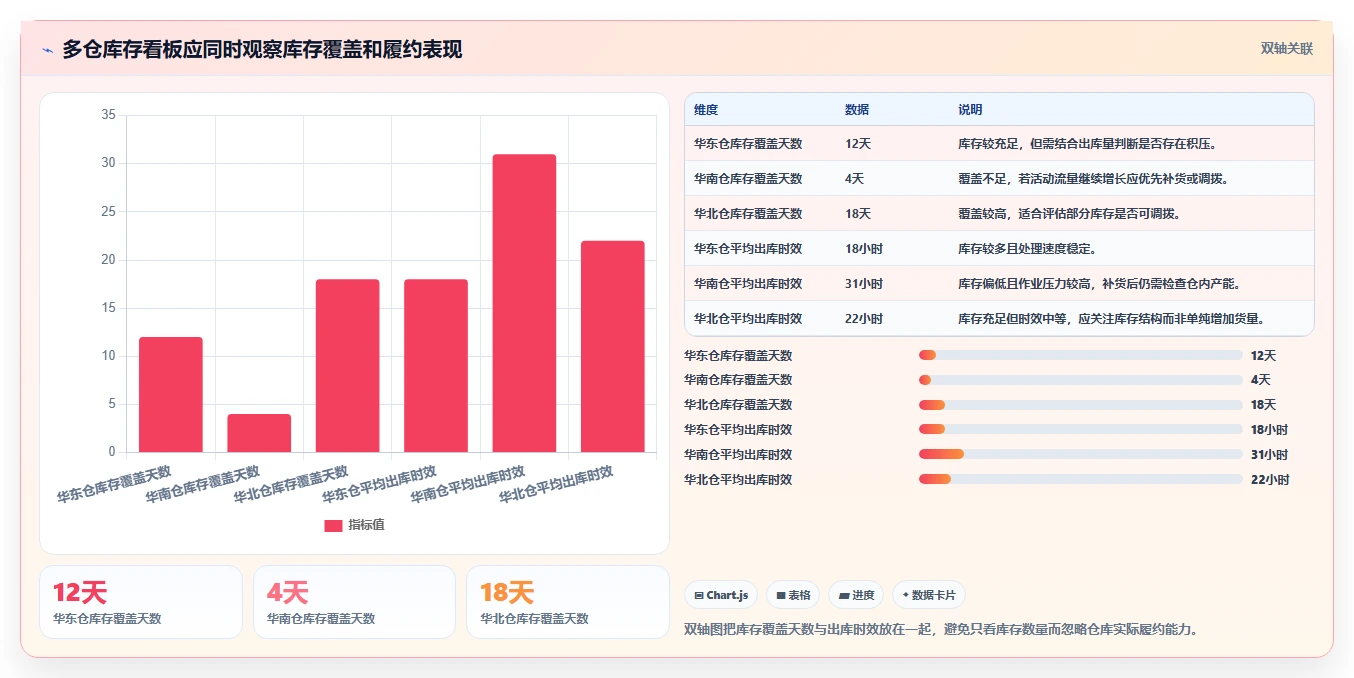The image size is (1354, 678).
Task: Select the 华东仓平均出库时效 table row label
Action: (x=748, y=249)
